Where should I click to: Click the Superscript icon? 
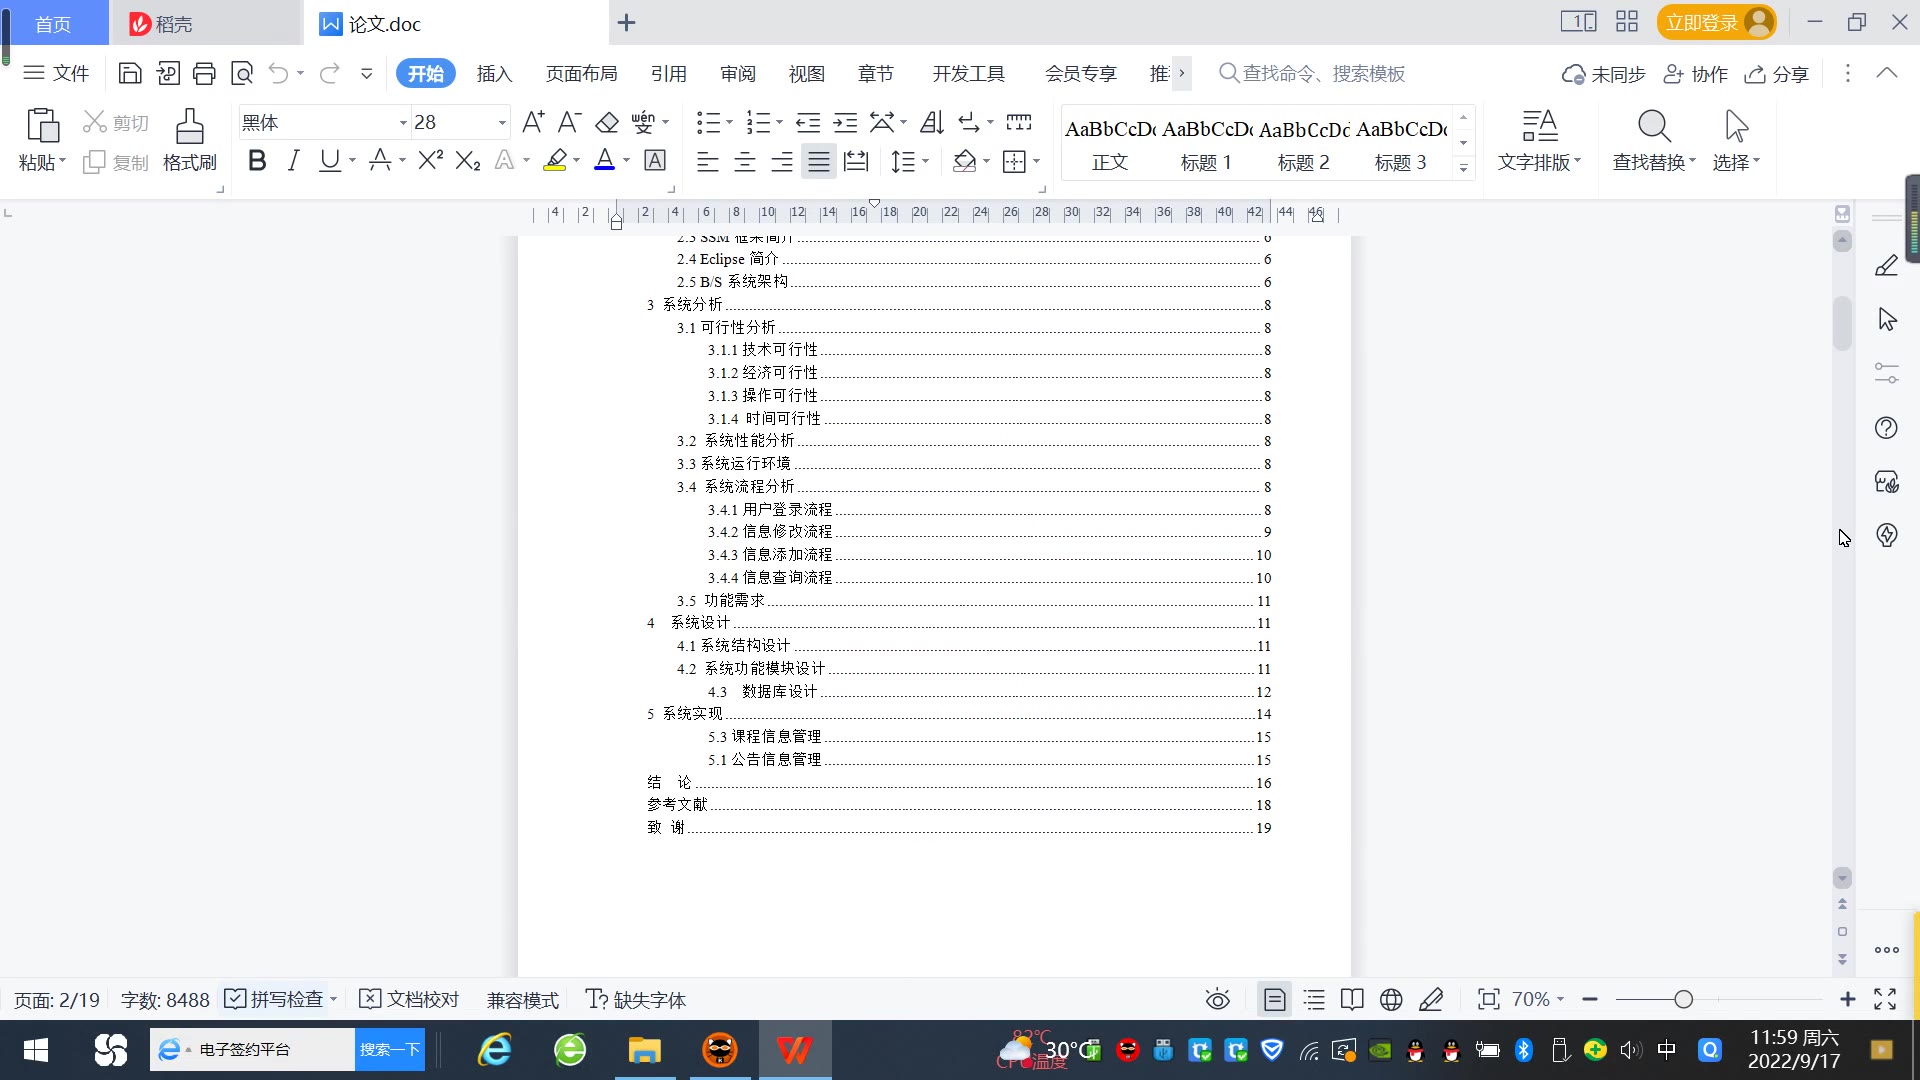point(430,161)
